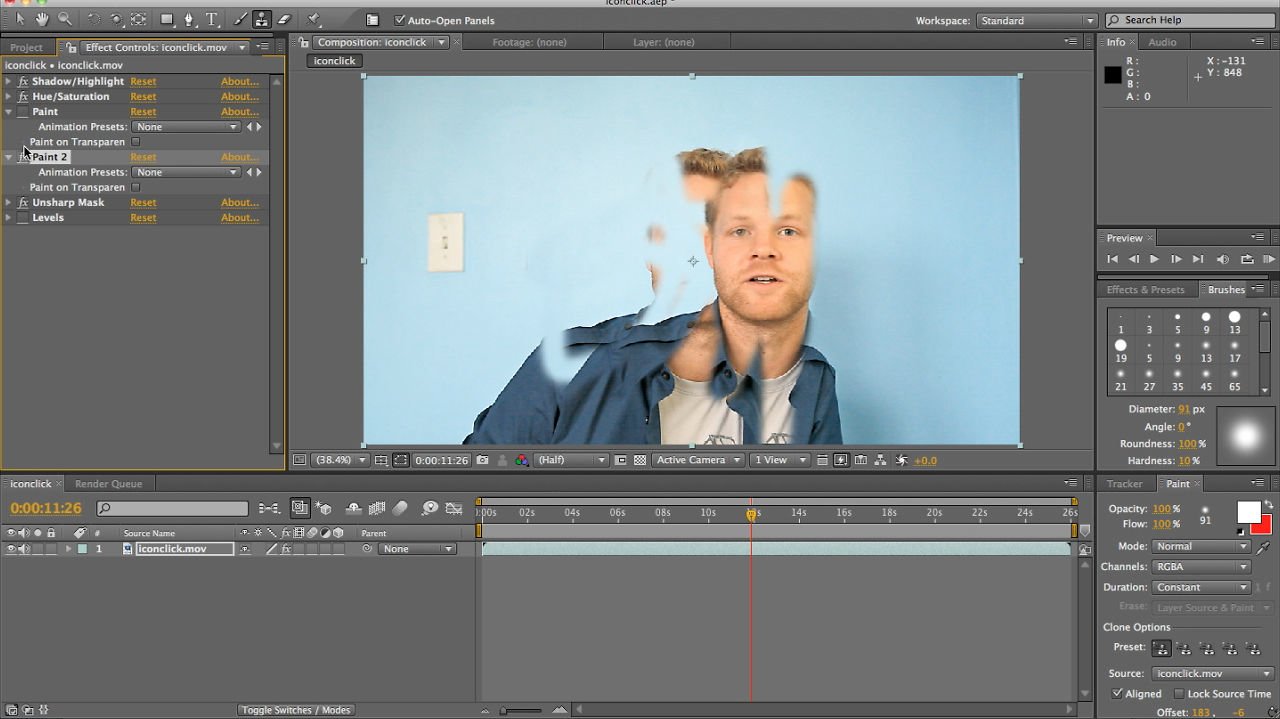
Task: Select the Clone Stamp tool
Action: [x=262, y=19]
